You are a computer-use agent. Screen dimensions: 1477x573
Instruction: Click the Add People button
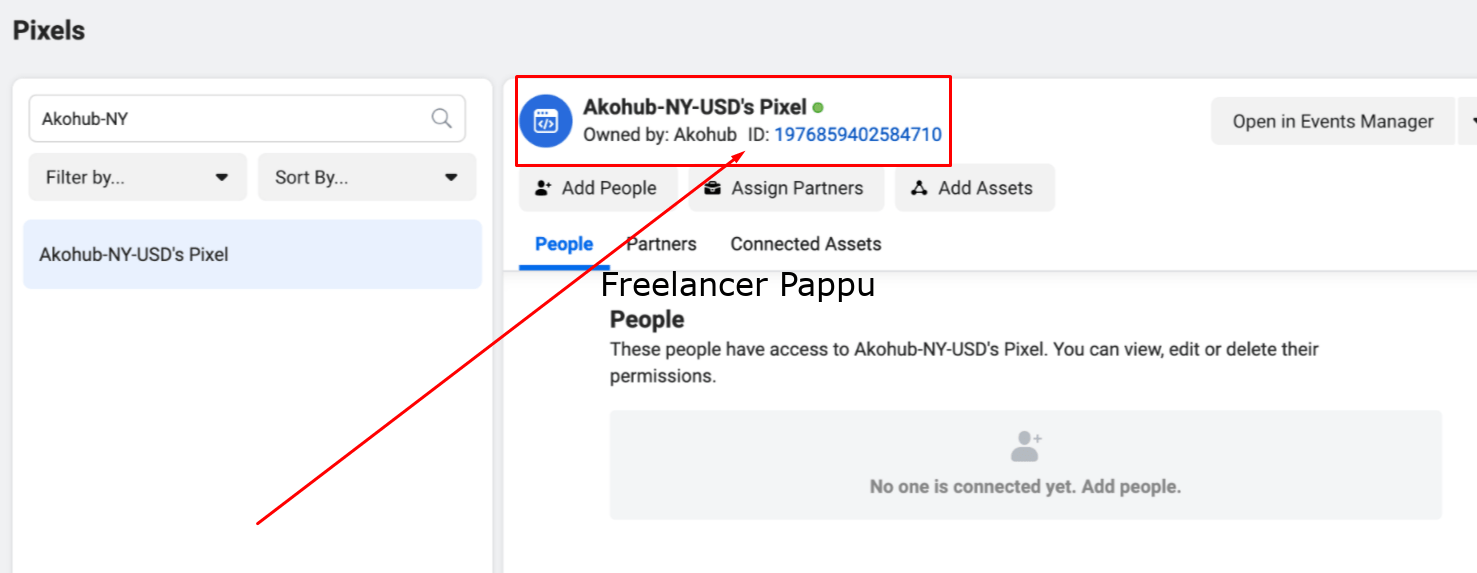596,188
